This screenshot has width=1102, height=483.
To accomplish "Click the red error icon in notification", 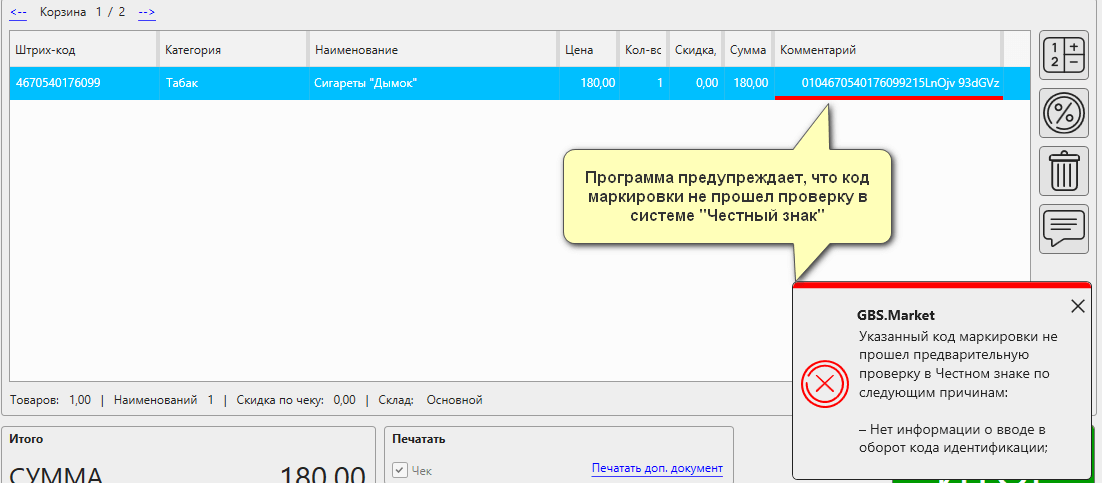I will (824, 382).
